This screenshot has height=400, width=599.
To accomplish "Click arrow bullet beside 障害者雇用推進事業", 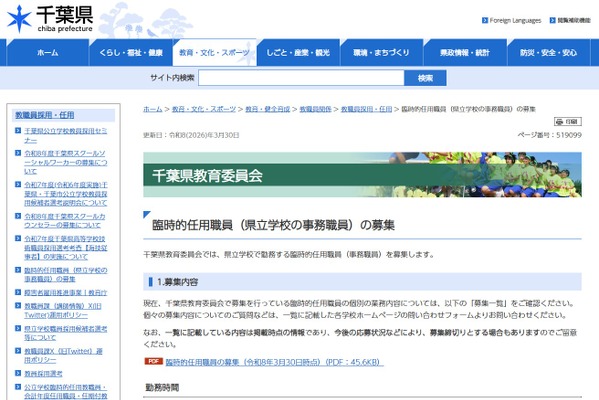I will (18, 292).
